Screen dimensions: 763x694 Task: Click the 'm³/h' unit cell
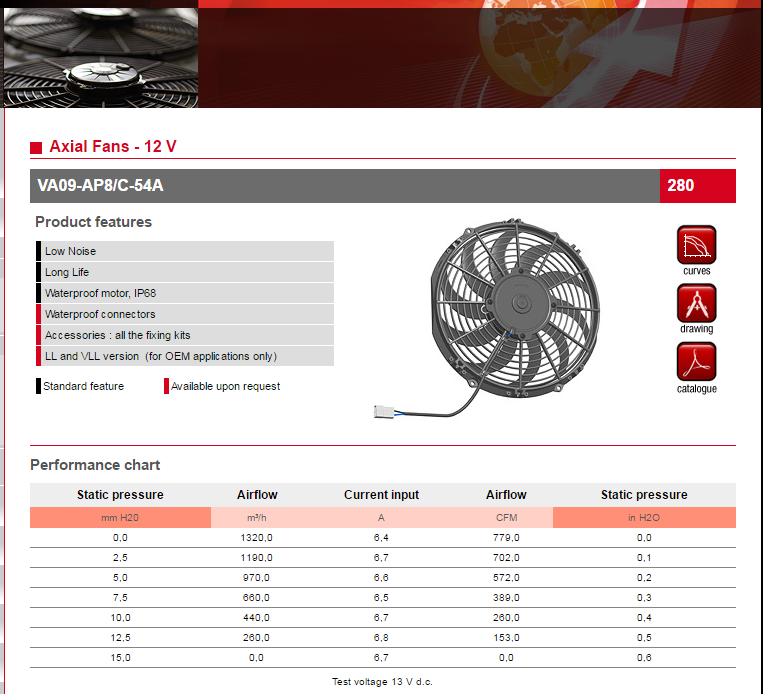pos(256,517)
